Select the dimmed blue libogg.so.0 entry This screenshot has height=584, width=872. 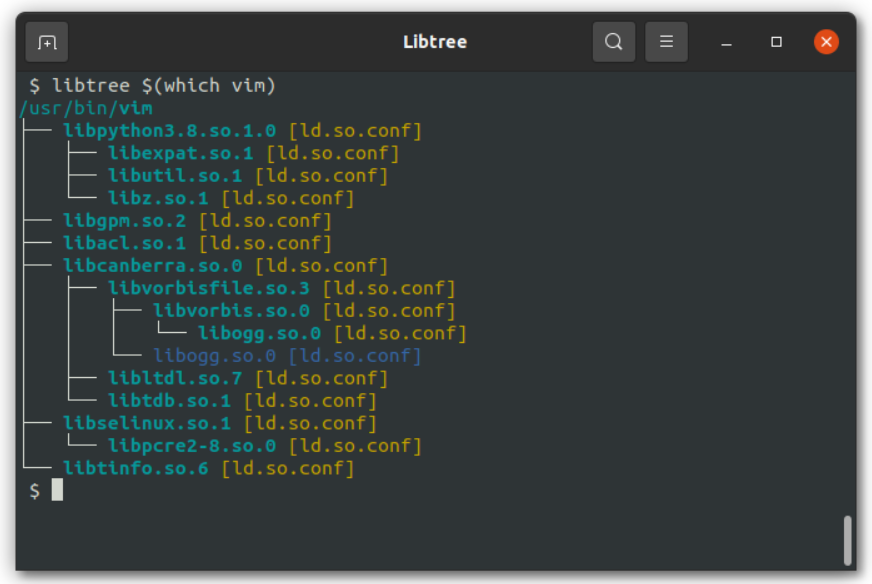214,355
